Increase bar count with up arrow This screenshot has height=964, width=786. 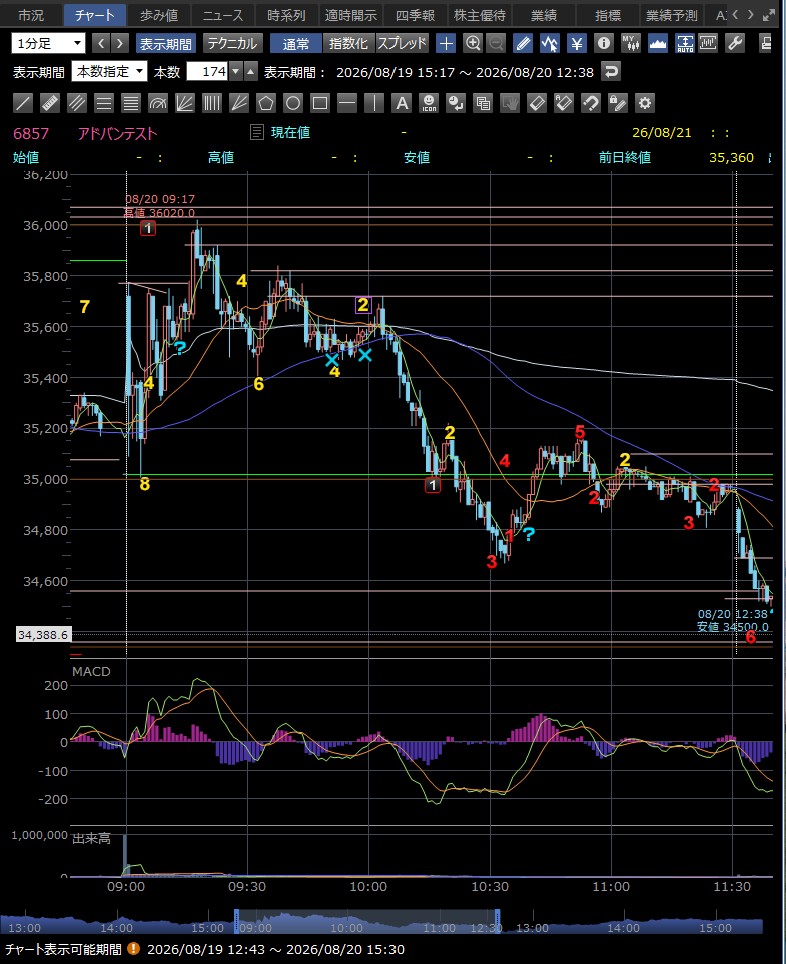click(x=250, y=71)
